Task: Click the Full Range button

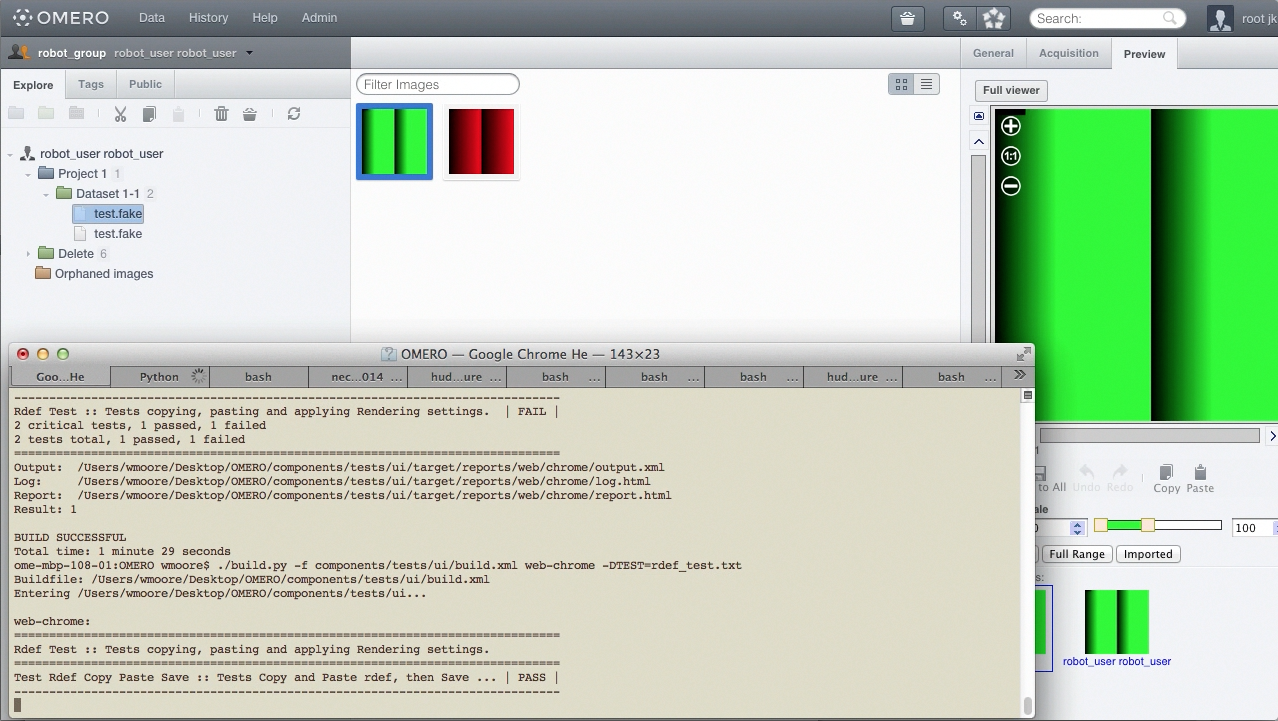Action: click(1076, 554)
